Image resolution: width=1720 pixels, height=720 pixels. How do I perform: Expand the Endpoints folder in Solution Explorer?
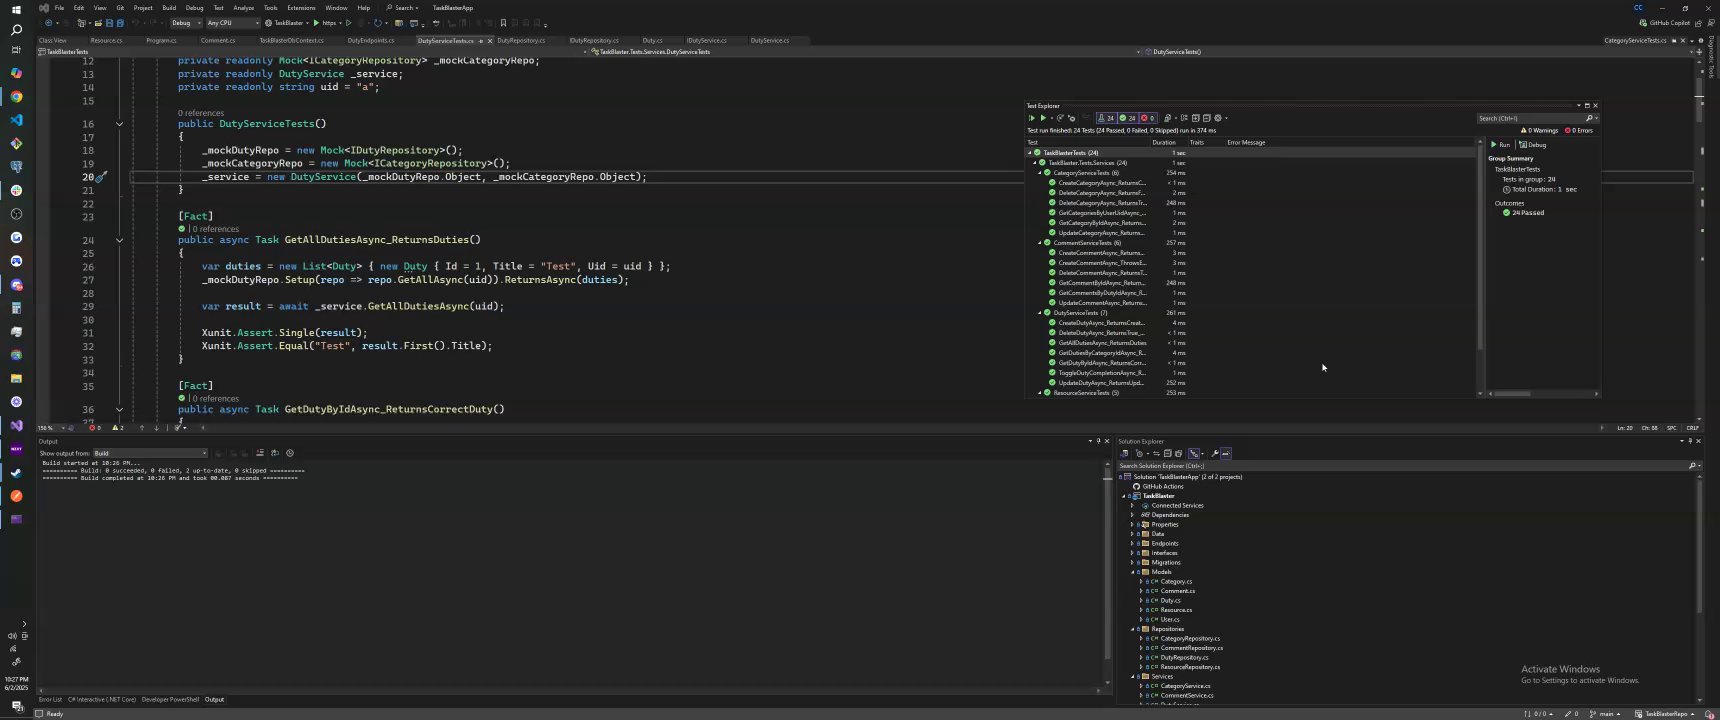coord(1132,544)
